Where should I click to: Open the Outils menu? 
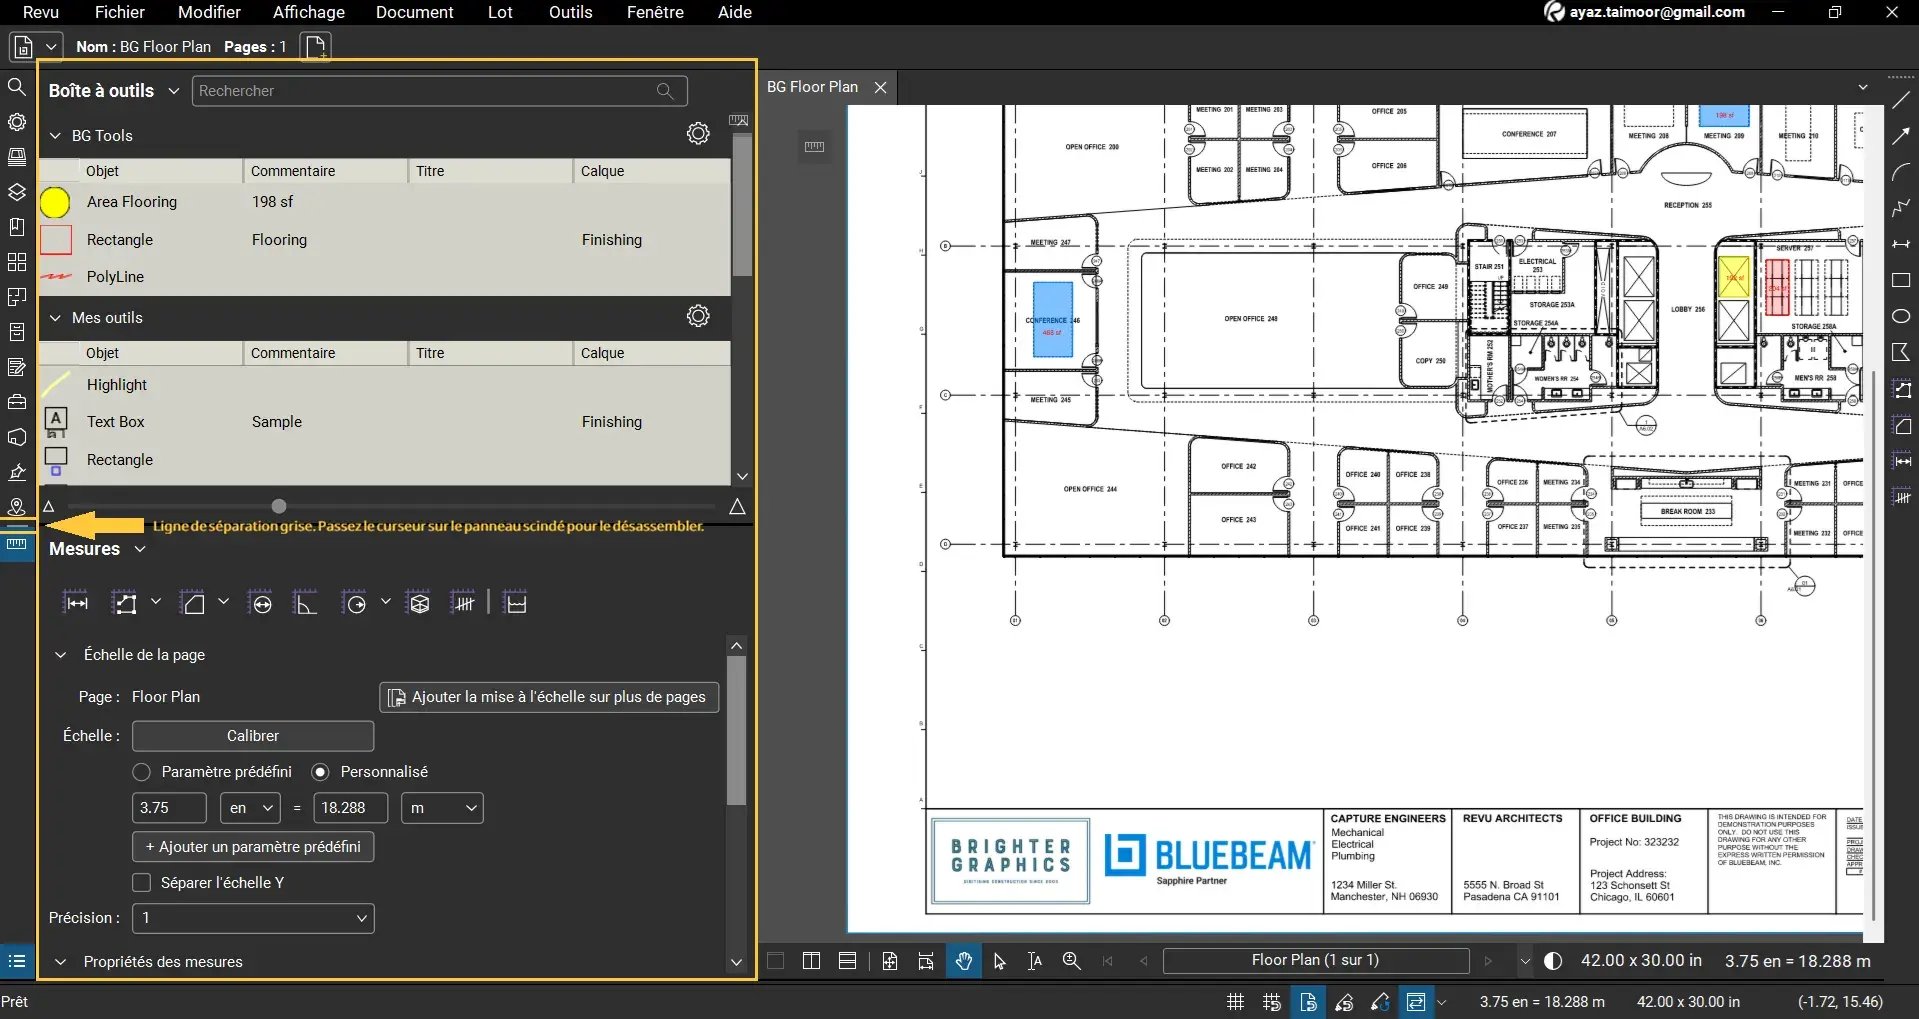click(x=569, y=12)
